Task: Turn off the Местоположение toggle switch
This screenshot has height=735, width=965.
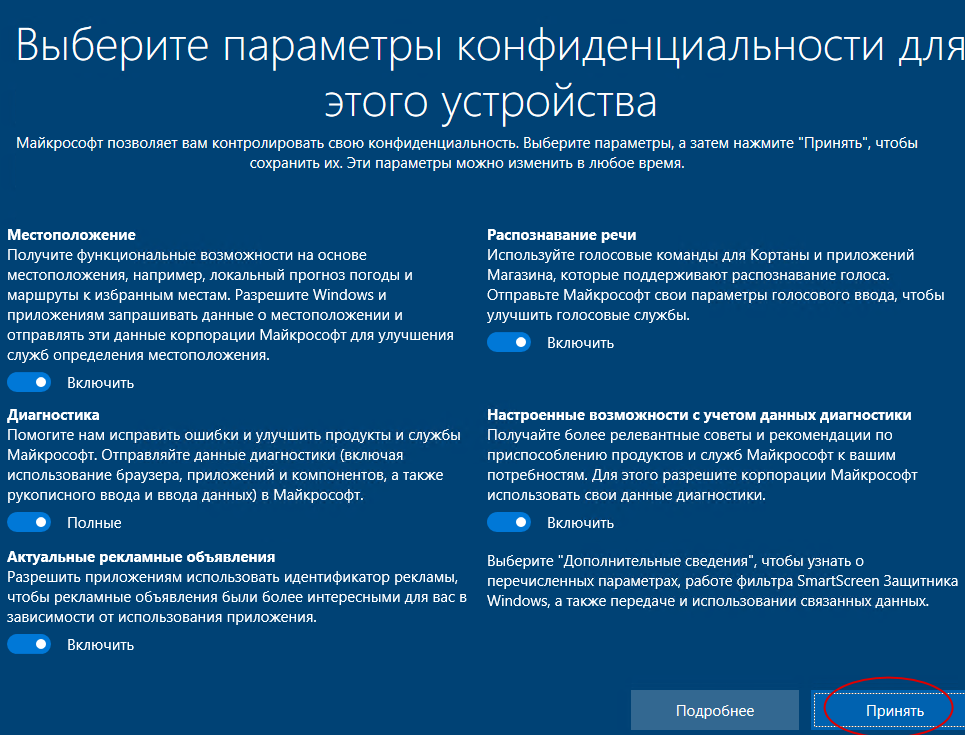Action: (29, 382)
